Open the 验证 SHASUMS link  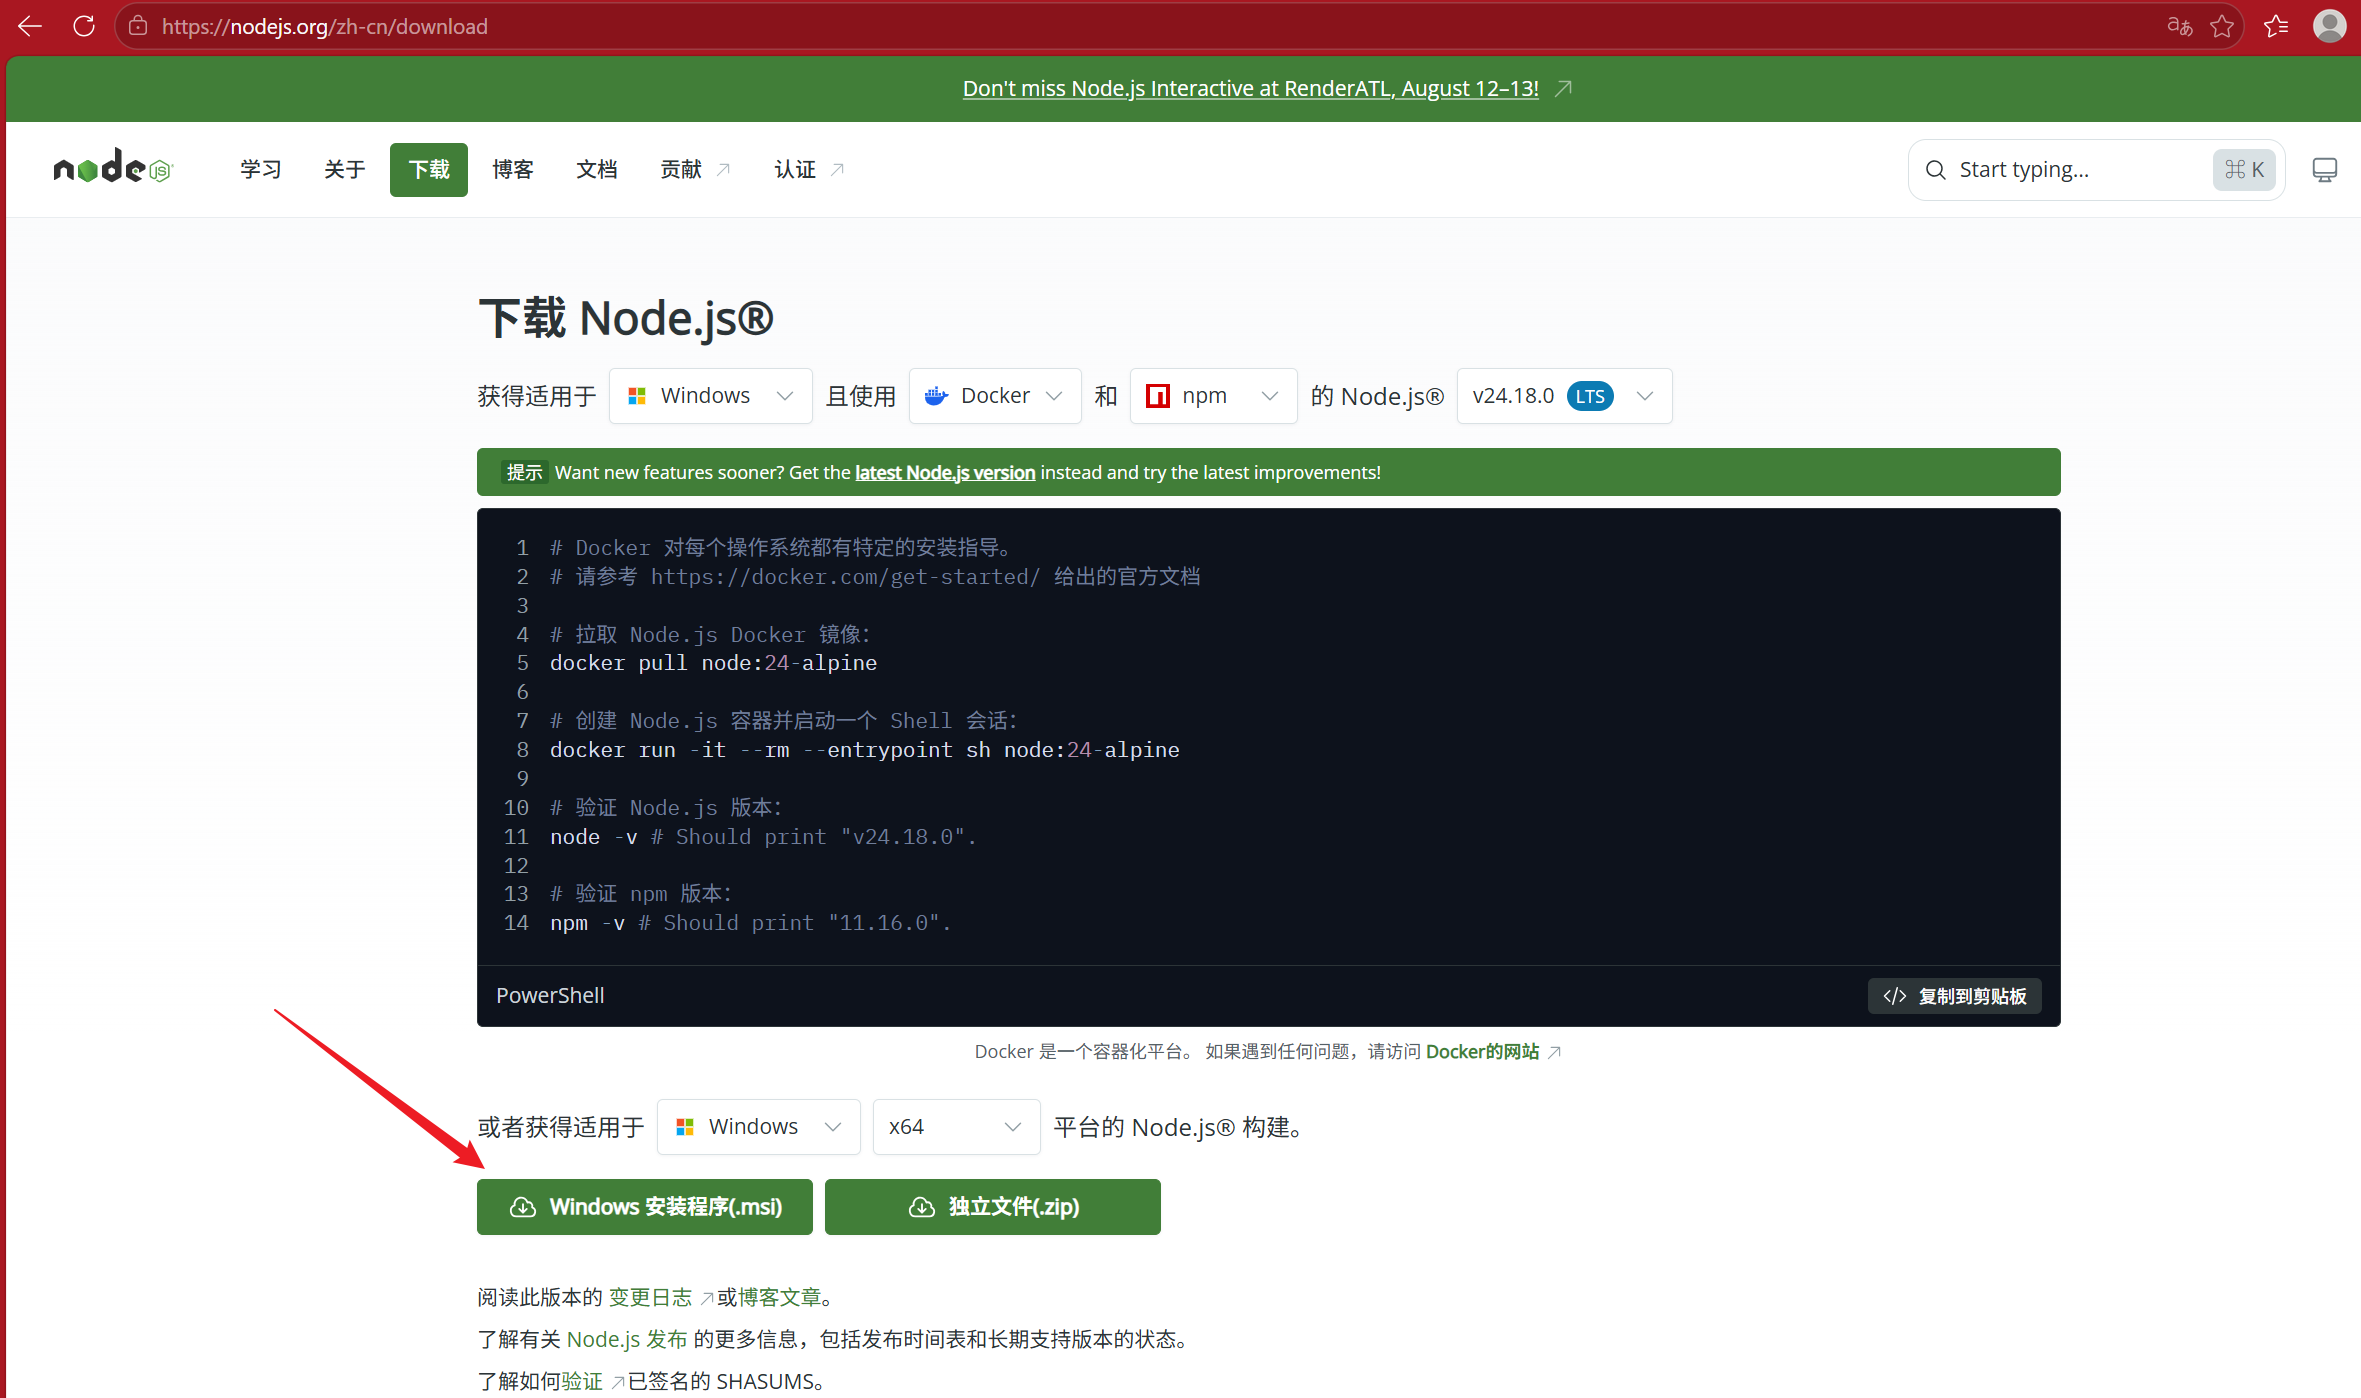click(x=582, y=1381)
